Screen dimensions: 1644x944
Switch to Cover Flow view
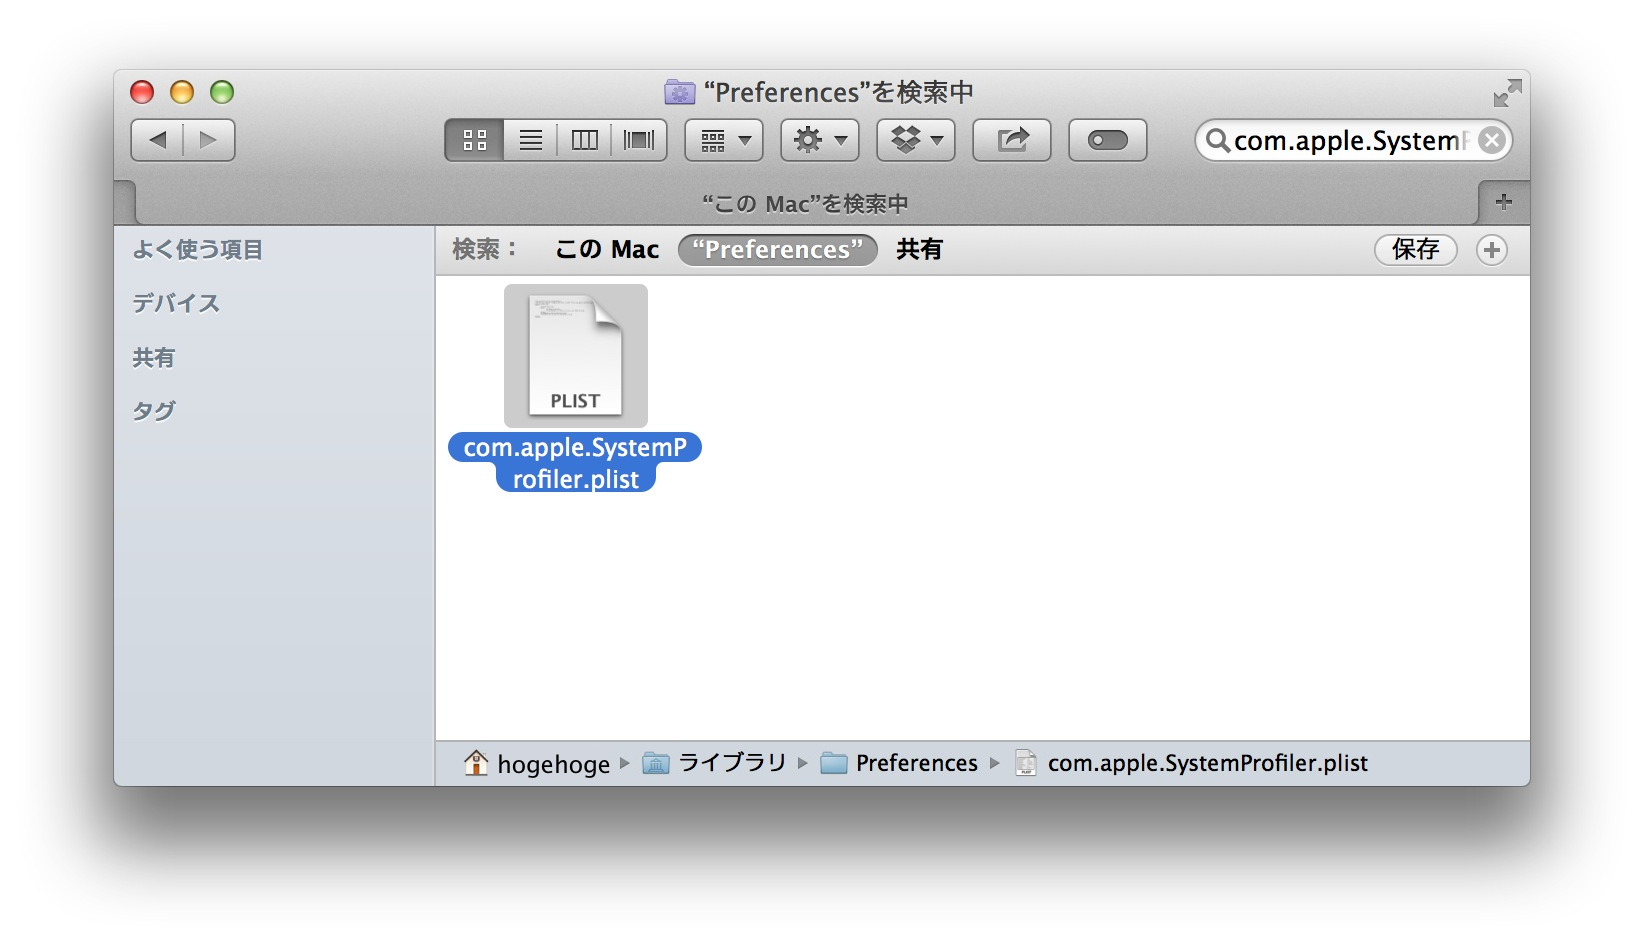pos(639,140)
